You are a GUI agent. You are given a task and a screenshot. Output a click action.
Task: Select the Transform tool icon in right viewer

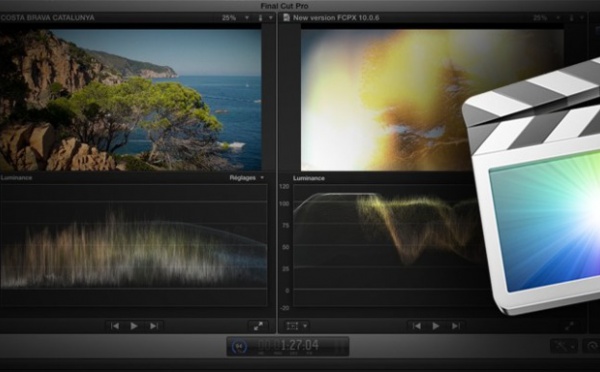pos(292,326)
